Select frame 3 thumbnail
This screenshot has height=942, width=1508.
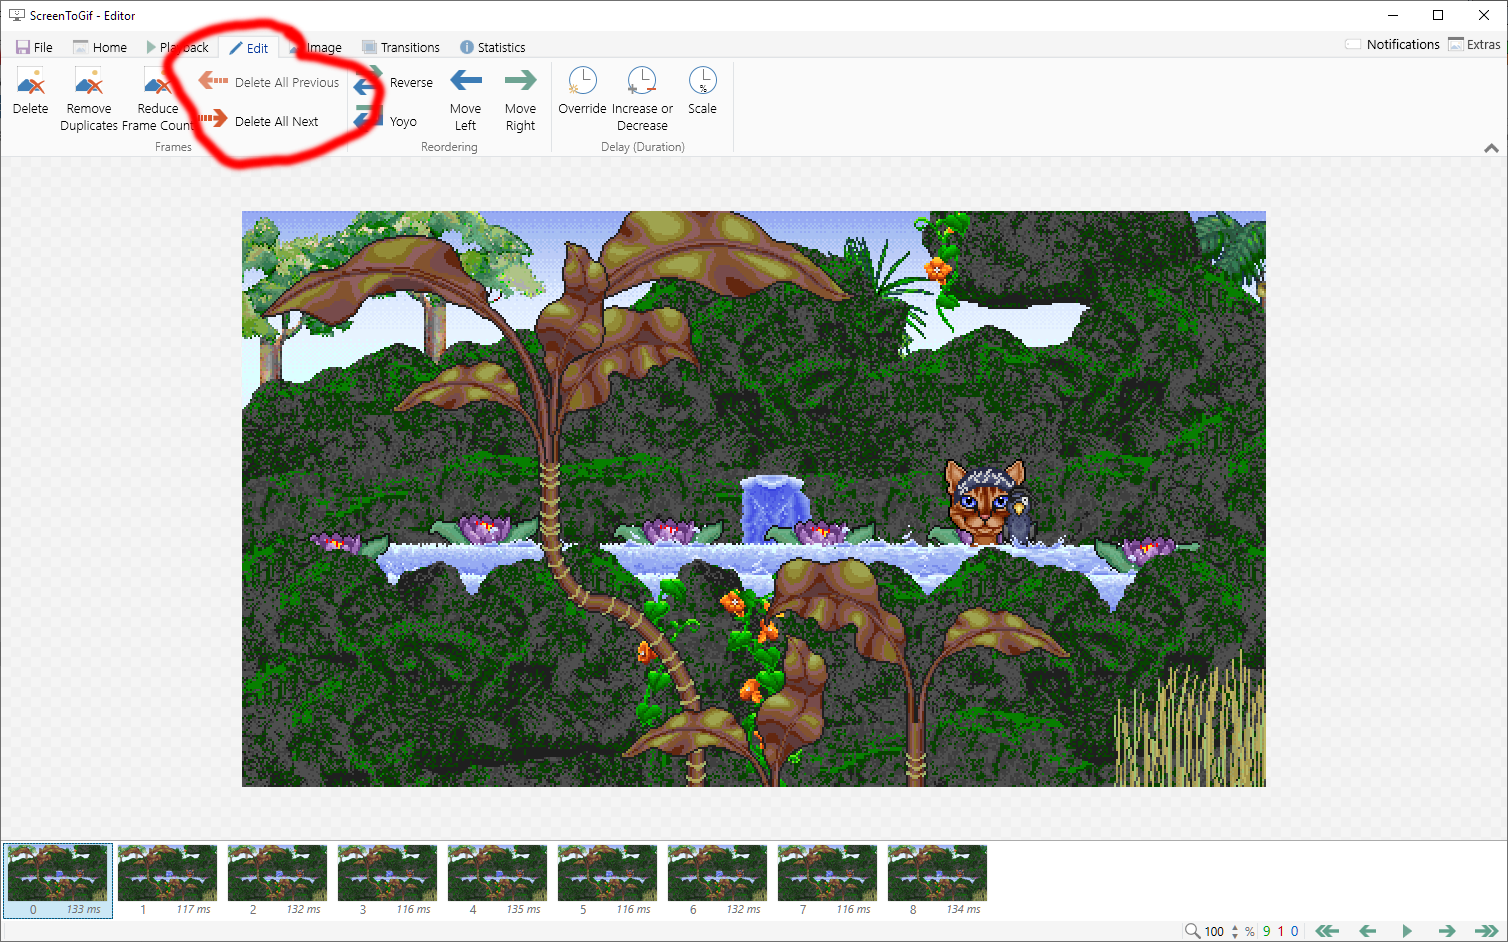pos(388,880)
